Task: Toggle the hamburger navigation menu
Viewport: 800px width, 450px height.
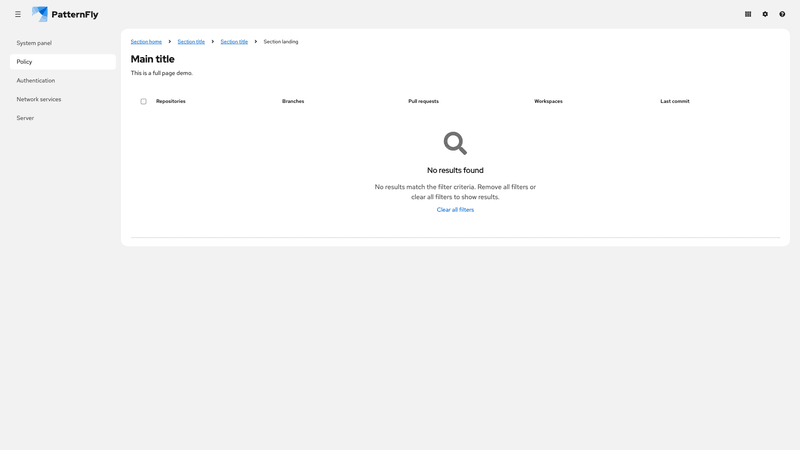Action: pyautogui.click(x=18, y=14)
